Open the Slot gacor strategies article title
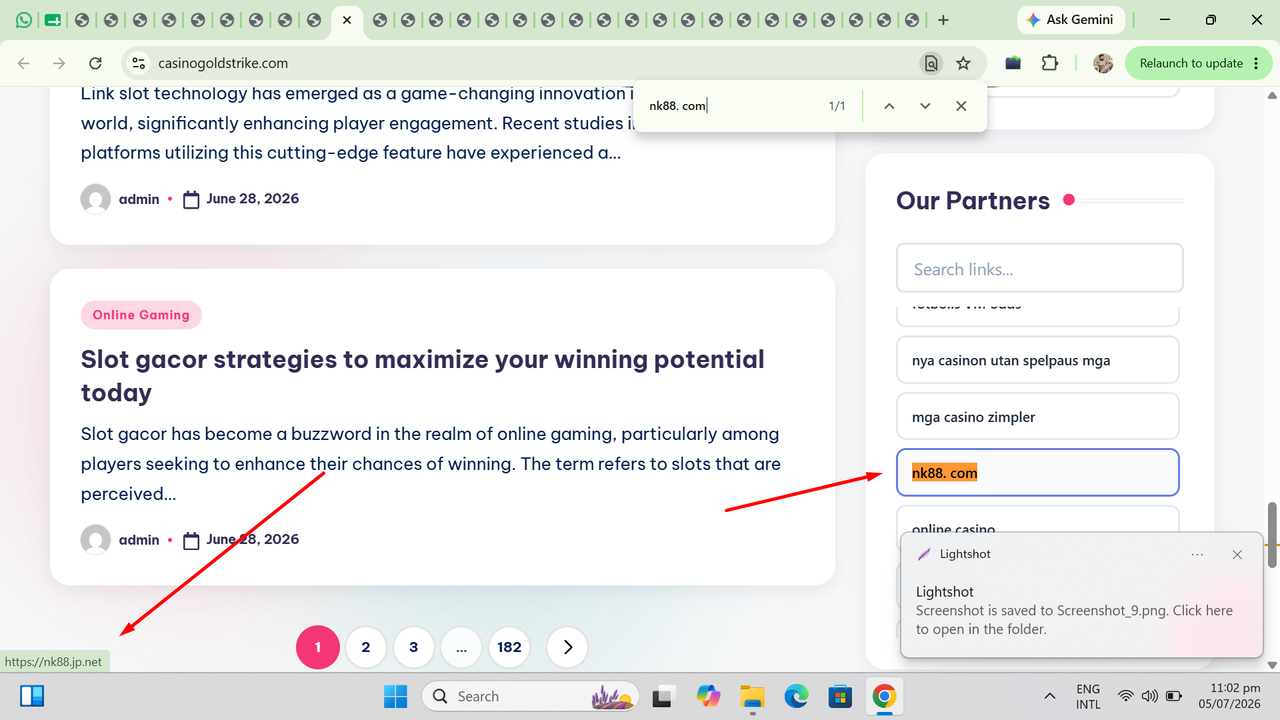The height and width of the screenshot is (720, 1280). (423, 376)
